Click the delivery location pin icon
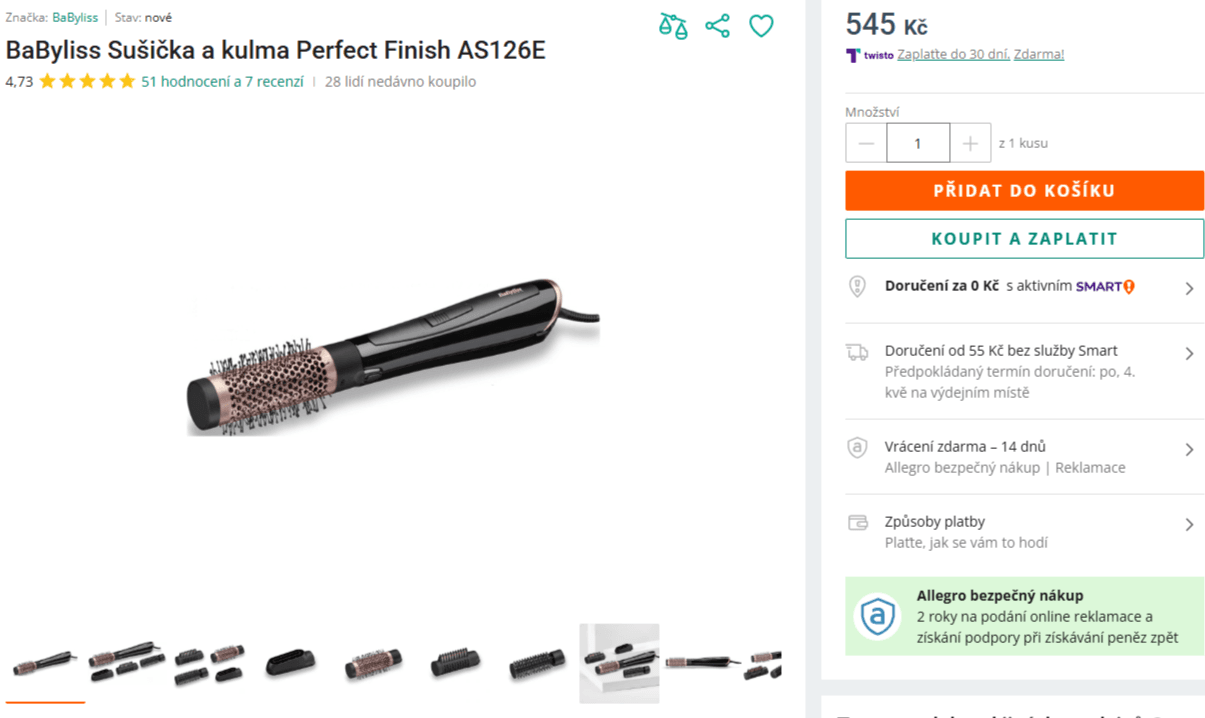Viewport: 1205px width, 718px height. tap(857, 288)
